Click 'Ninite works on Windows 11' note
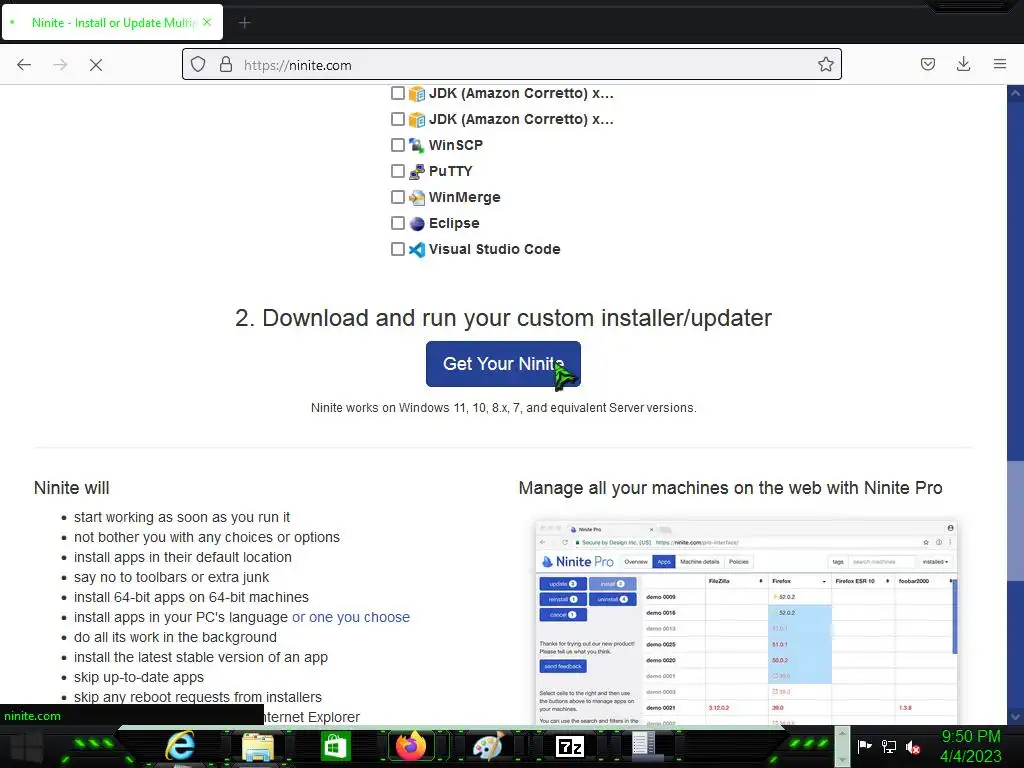 [504, 408]
